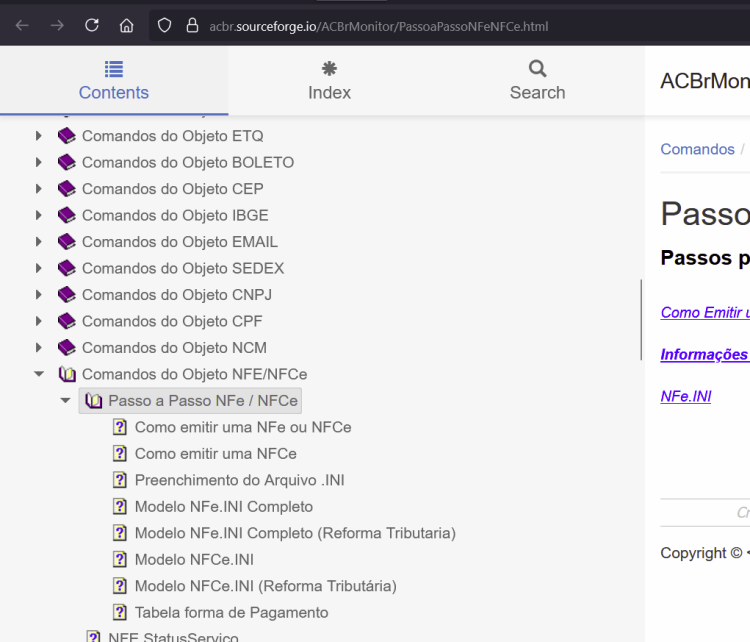This screenshot has height=642, width=750.
Task: Expand Comandos do Objeto CNPJ node
Action: tap(39, 295)
